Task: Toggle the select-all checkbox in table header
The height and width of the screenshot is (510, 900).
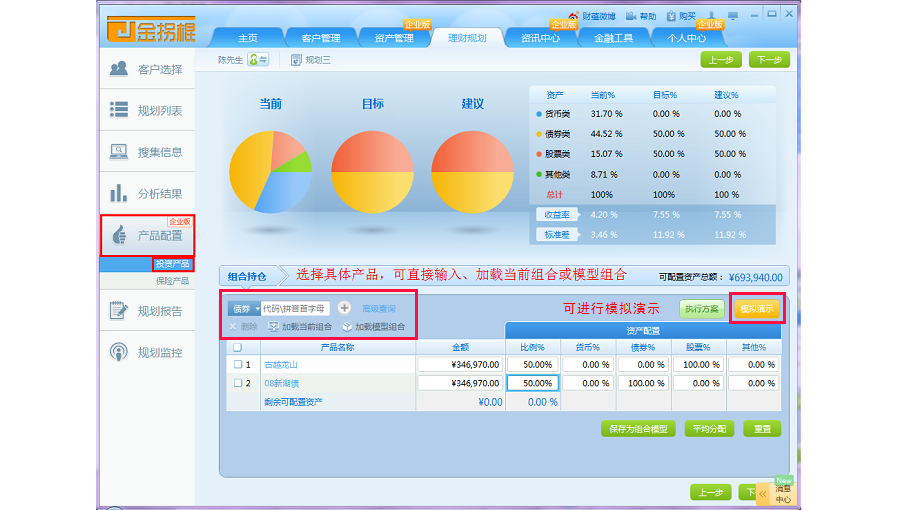Action: (237, 348)
